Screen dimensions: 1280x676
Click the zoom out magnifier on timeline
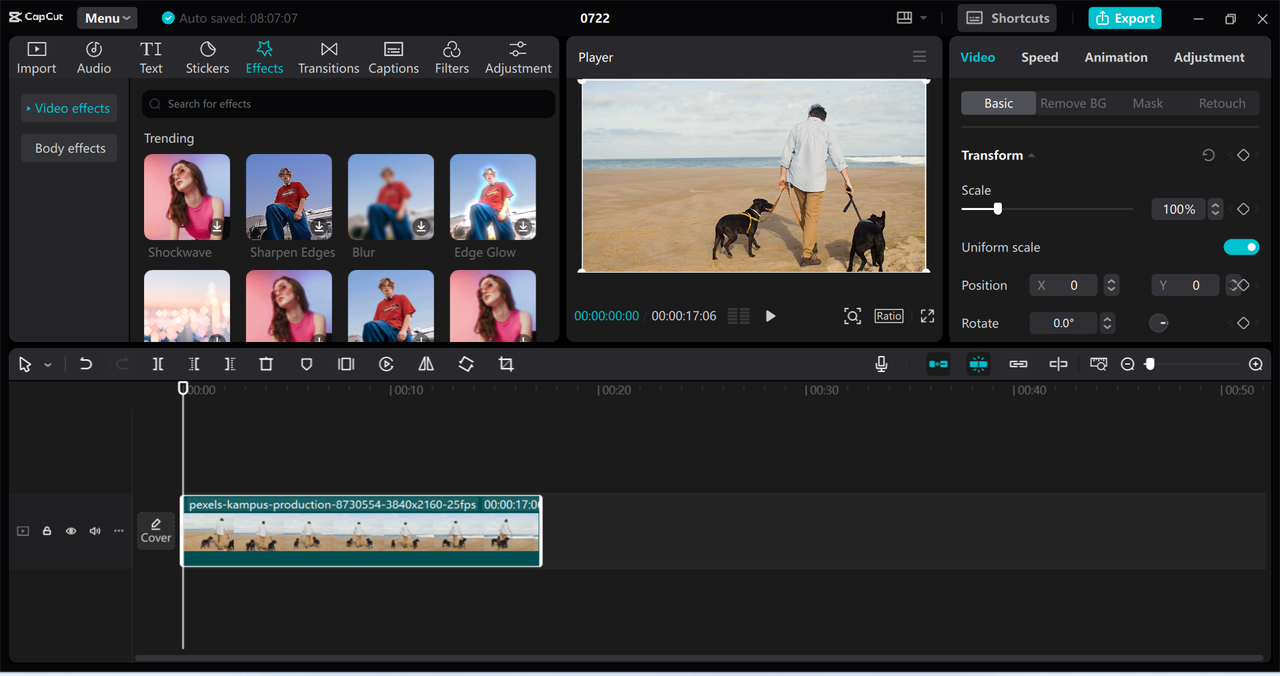1127,364
